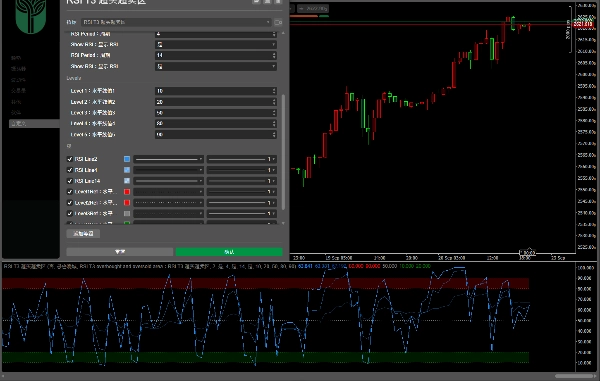Image resolution: width=600 pixels, height=381 pixels.
Task: Open RSI Line14 line thickness dropdown
Action: tap(242, 181)
